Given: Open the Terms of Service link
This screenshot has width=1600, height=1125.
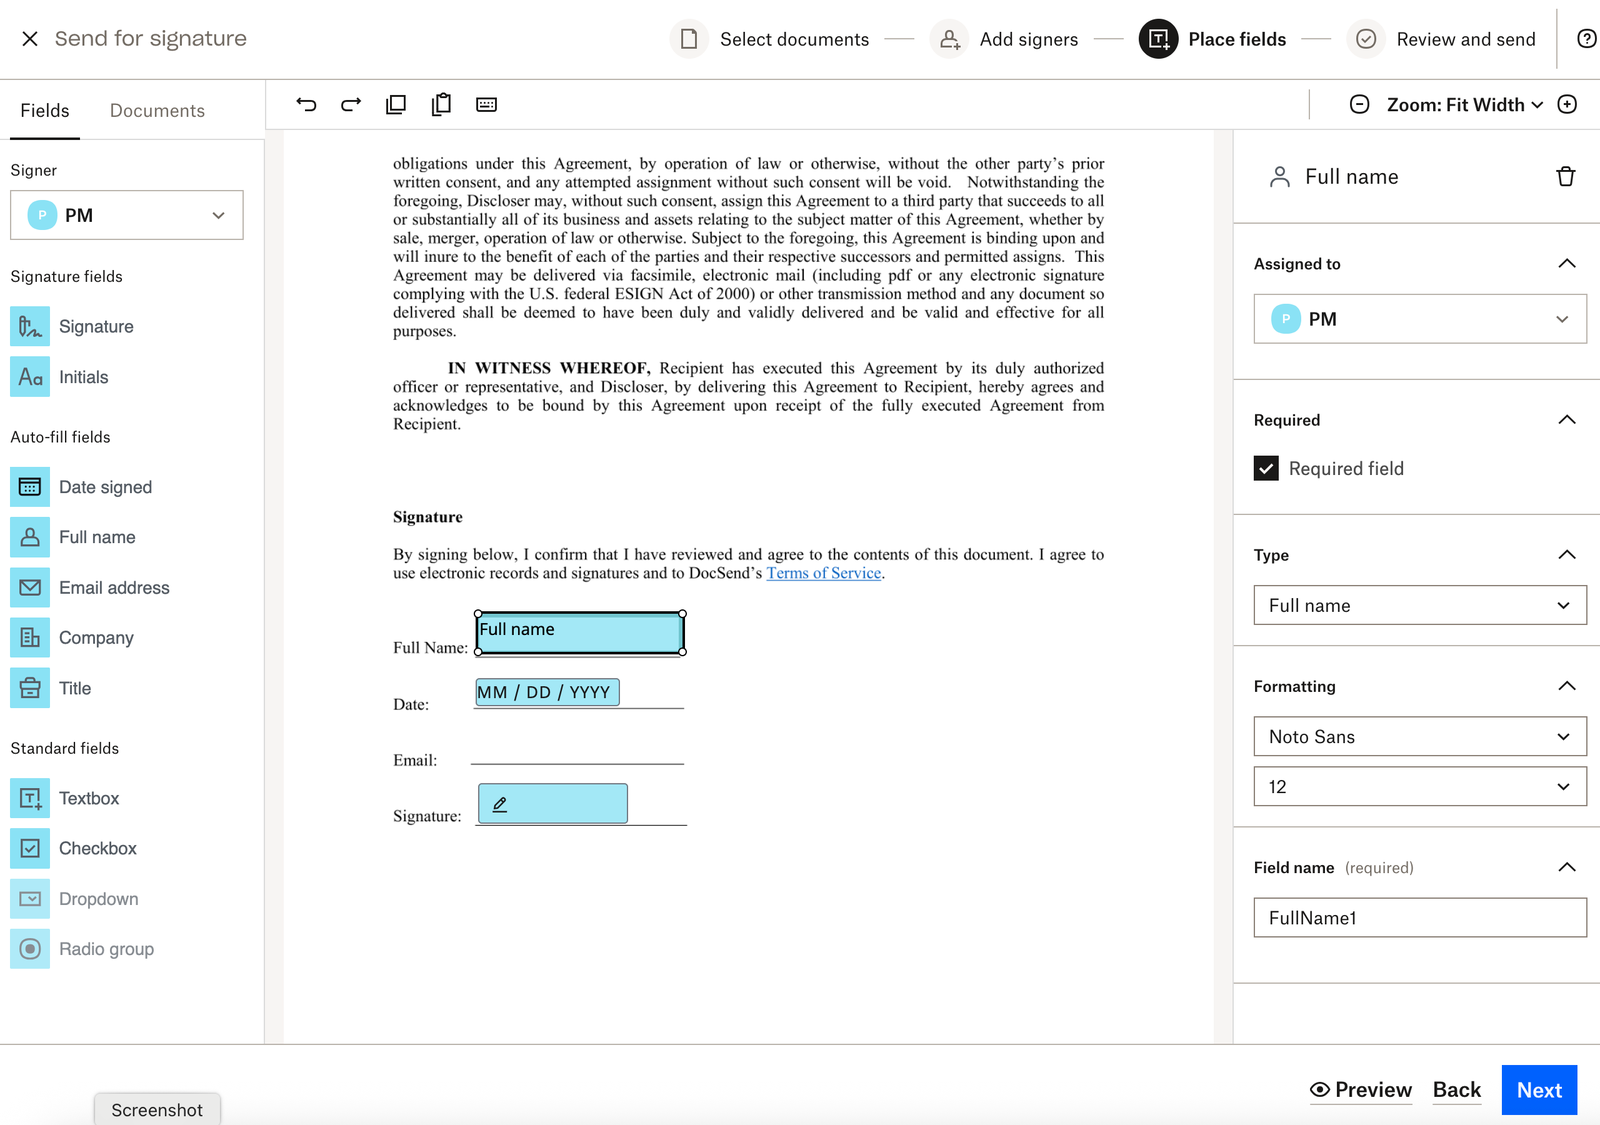Looking at the screenshot, I should tap(823, 574).
